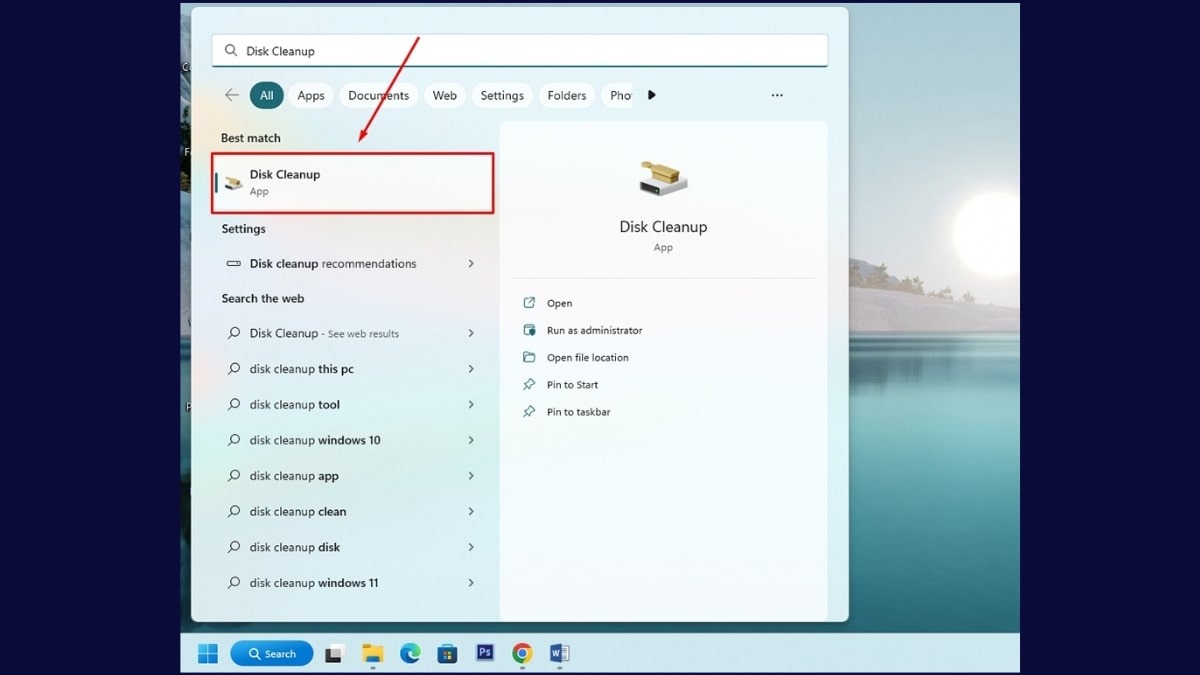The image size is (1200, 675).
Task: Open Microsoft Word from the taskbar
Action: (x=559, y=653)
